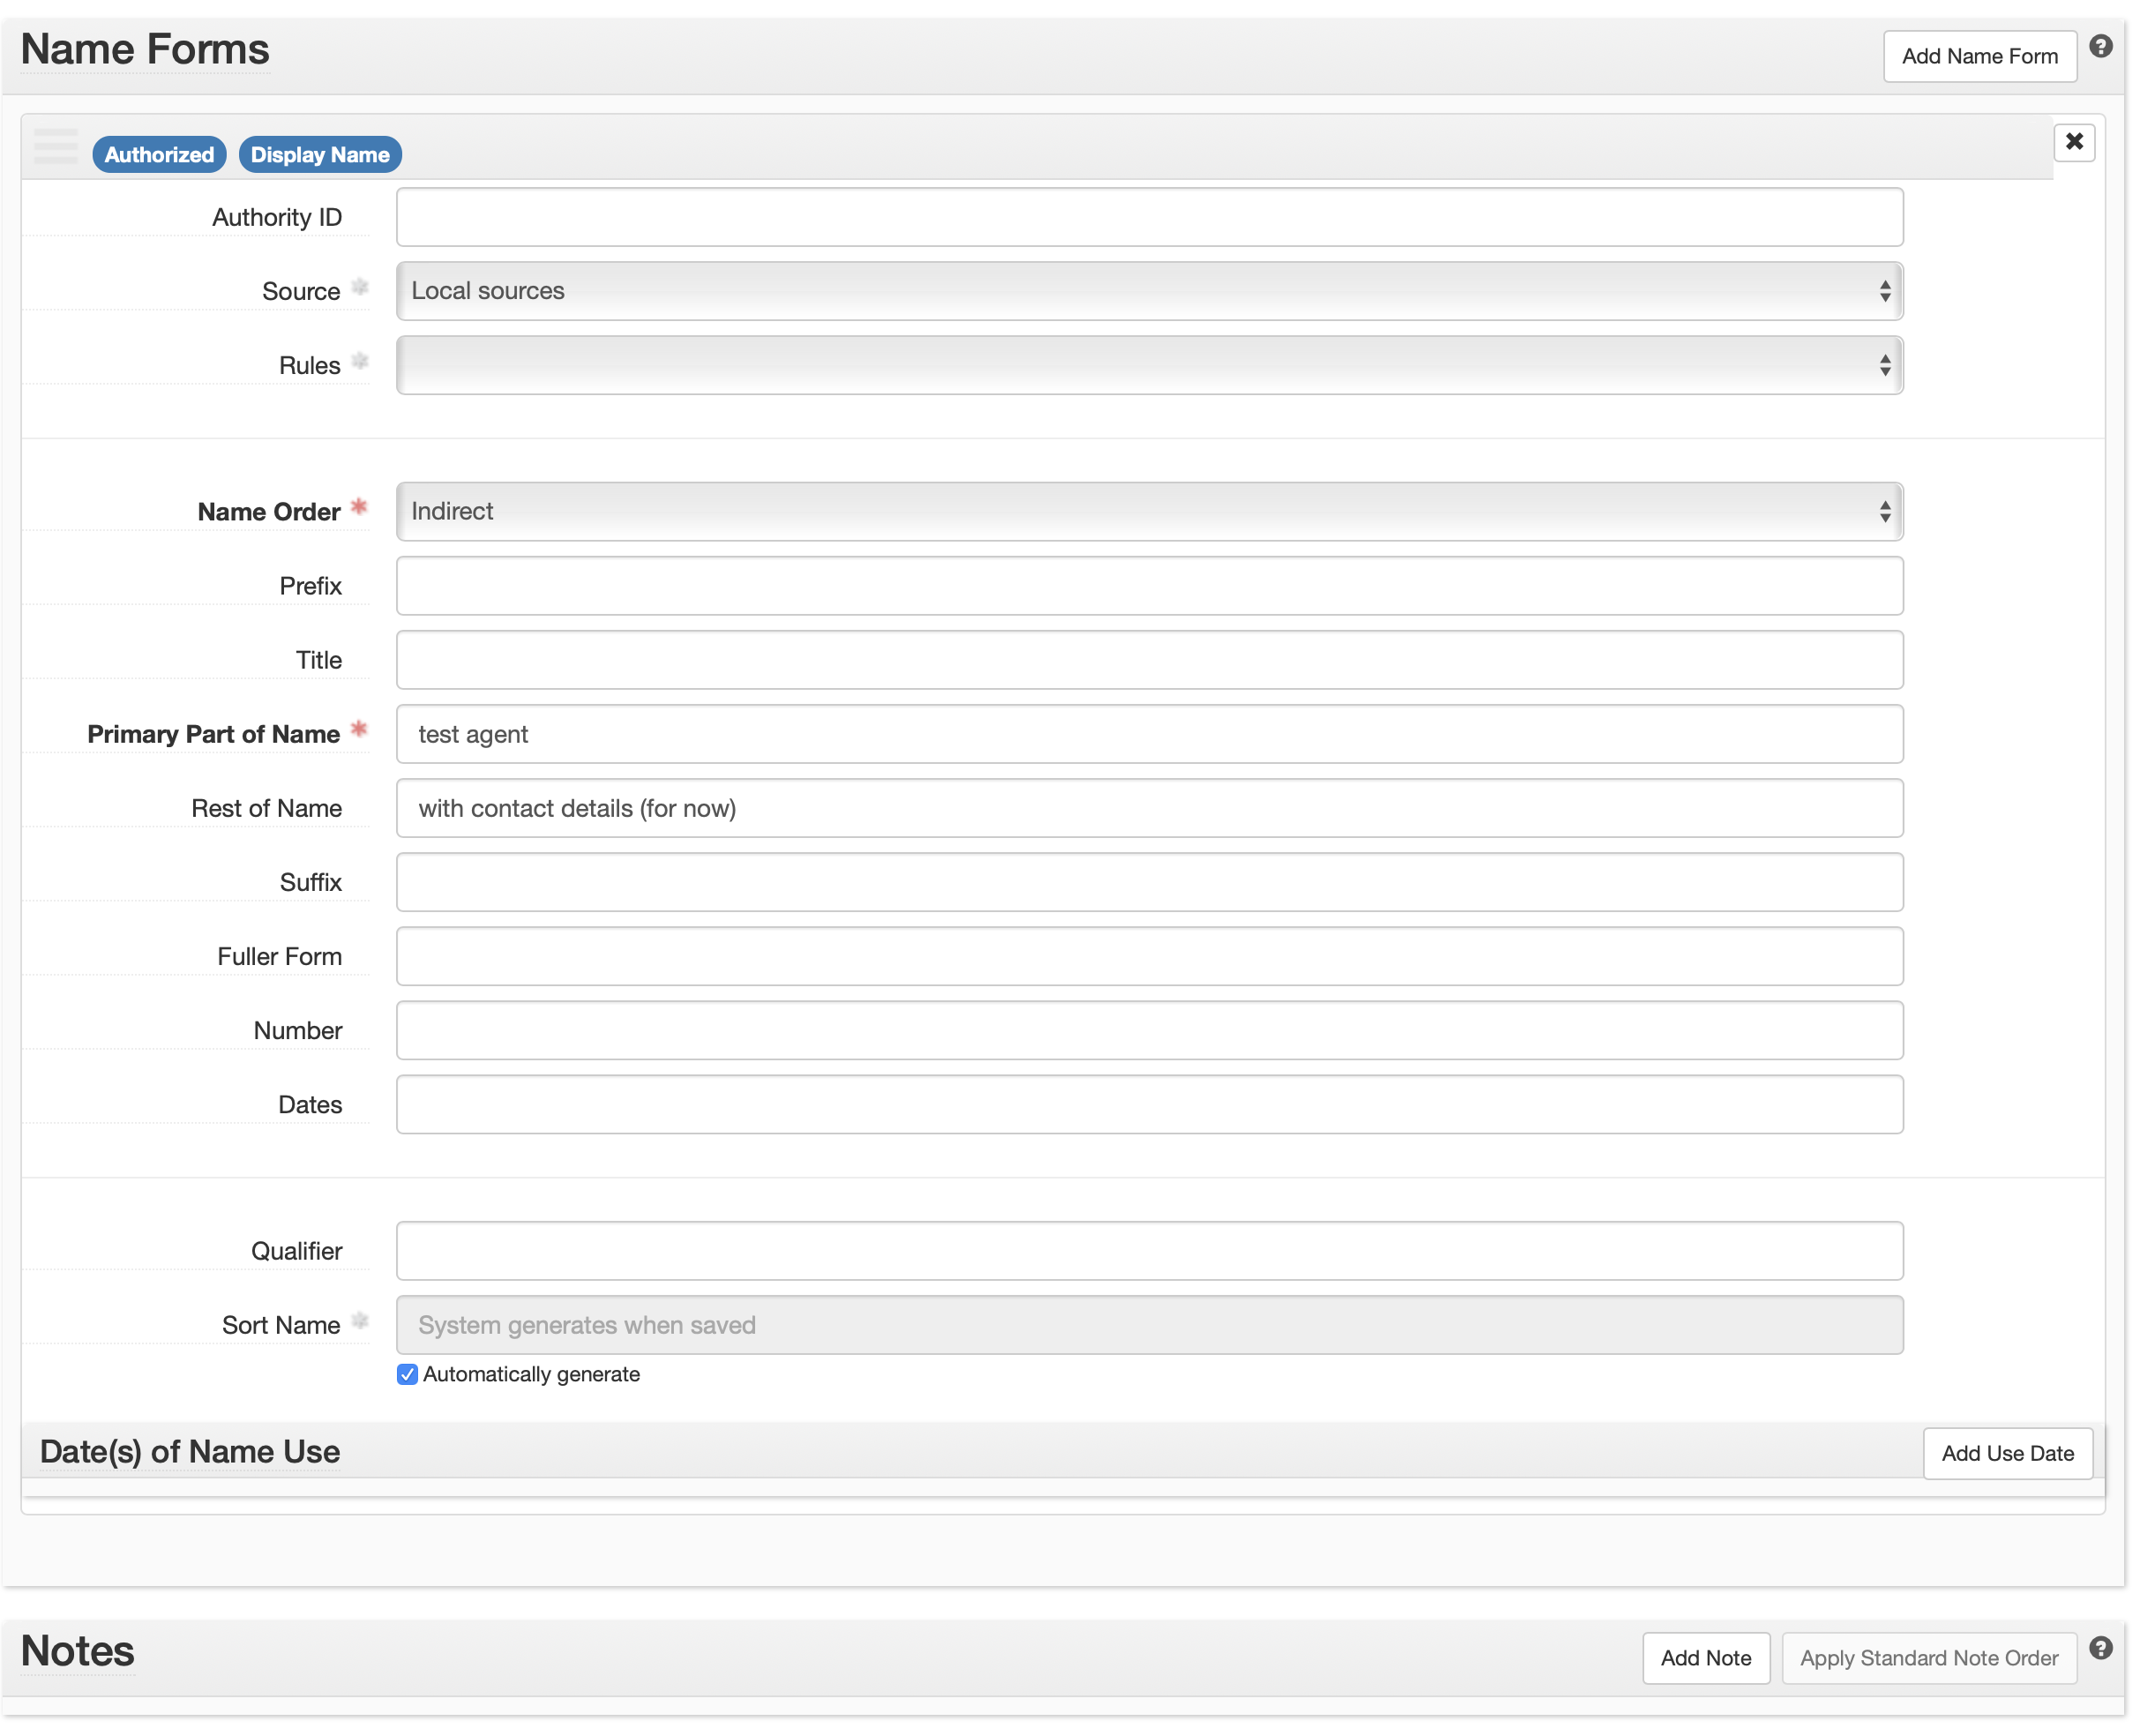Click the tooltip icon next to Source
Image resolution: width=2140 pixels, height=1736 pixels.
[x=360, y=287]
